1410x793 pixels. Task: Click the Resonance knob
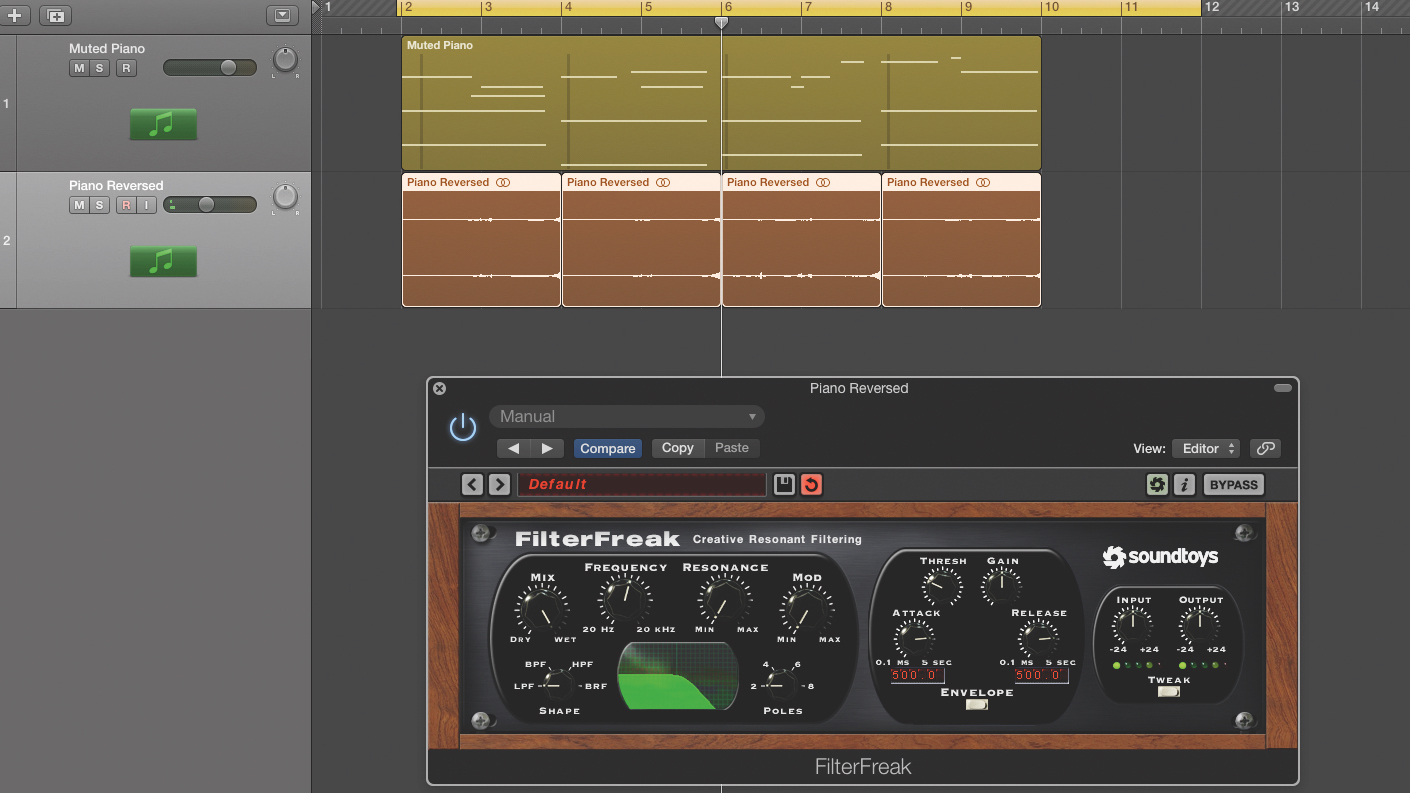pyautogui.click(x=725, y=601)
